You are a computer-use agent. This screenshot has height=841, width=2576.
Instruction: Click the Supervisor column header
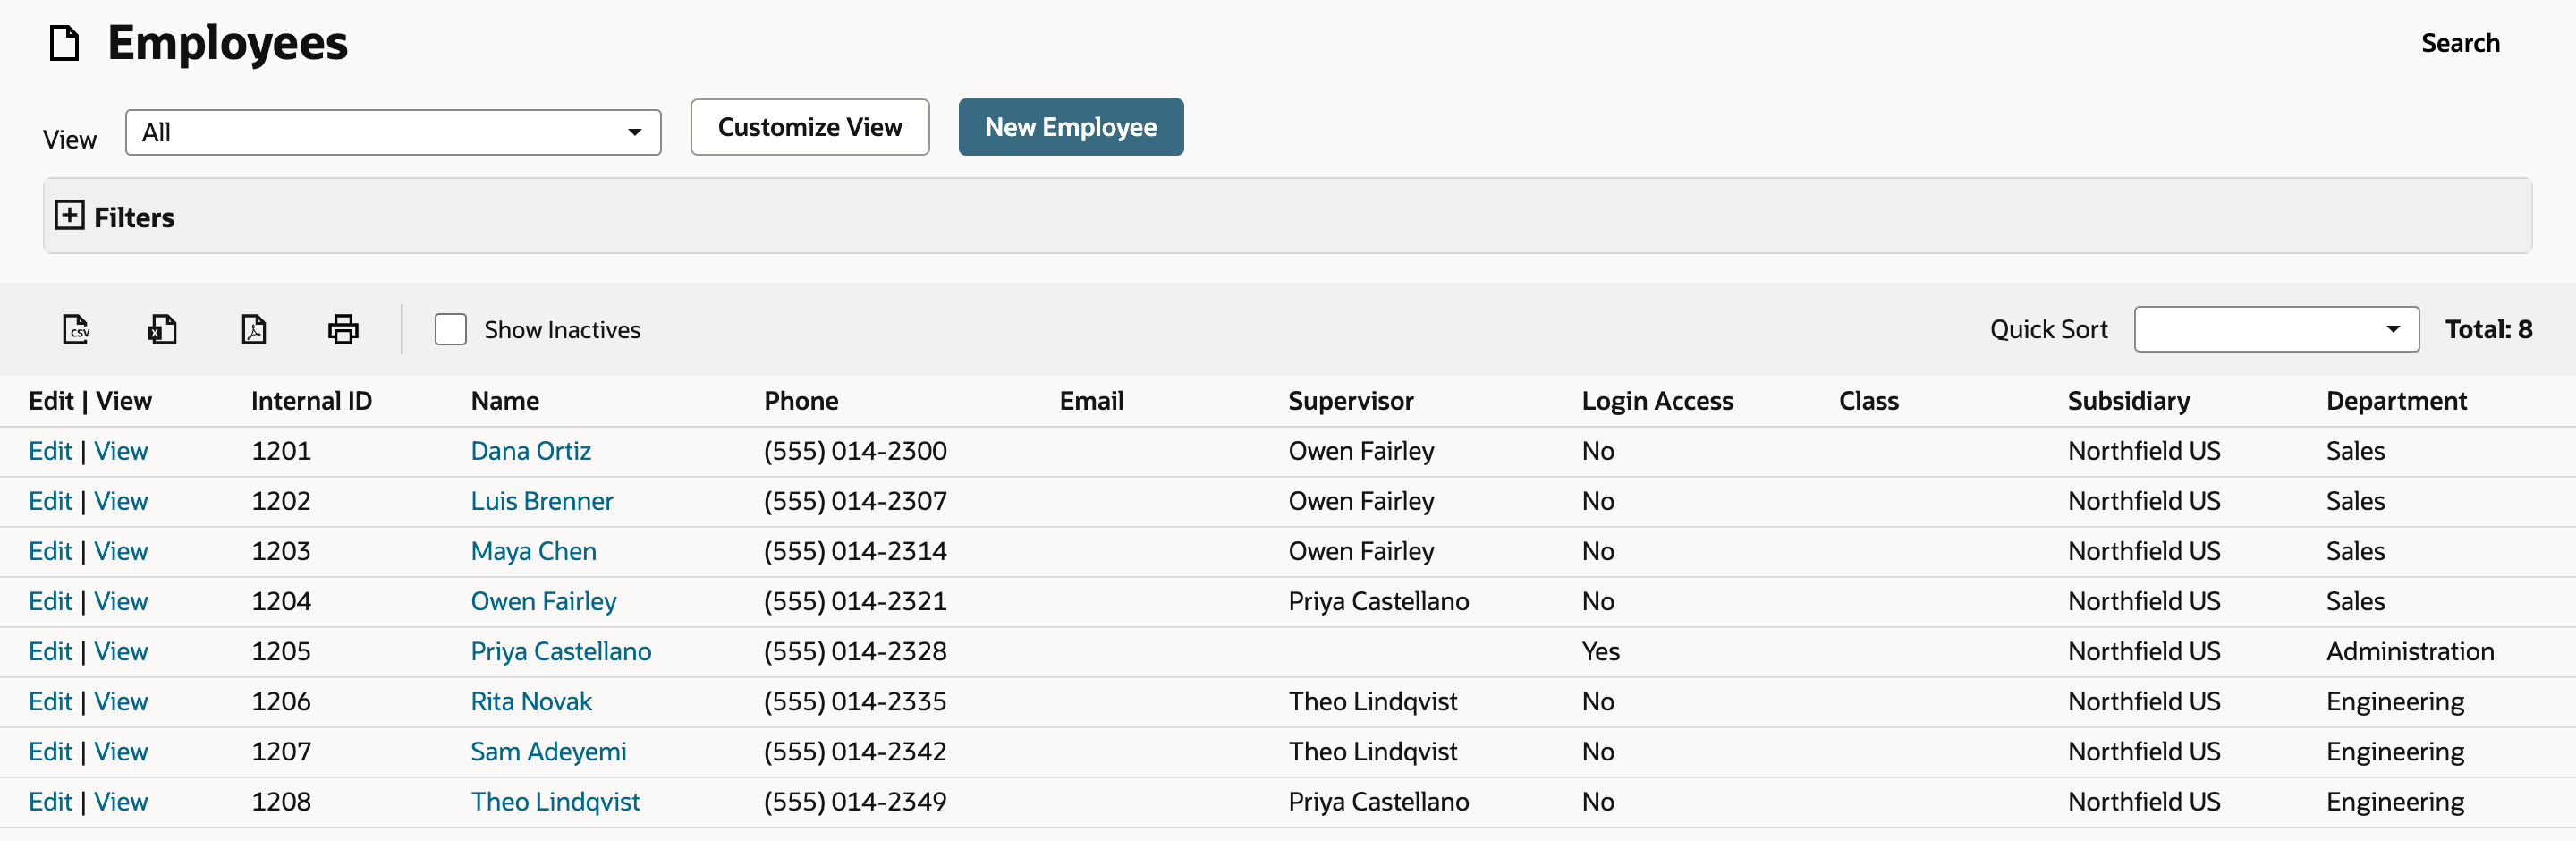pyautogui.click(x=1350, y=401)
